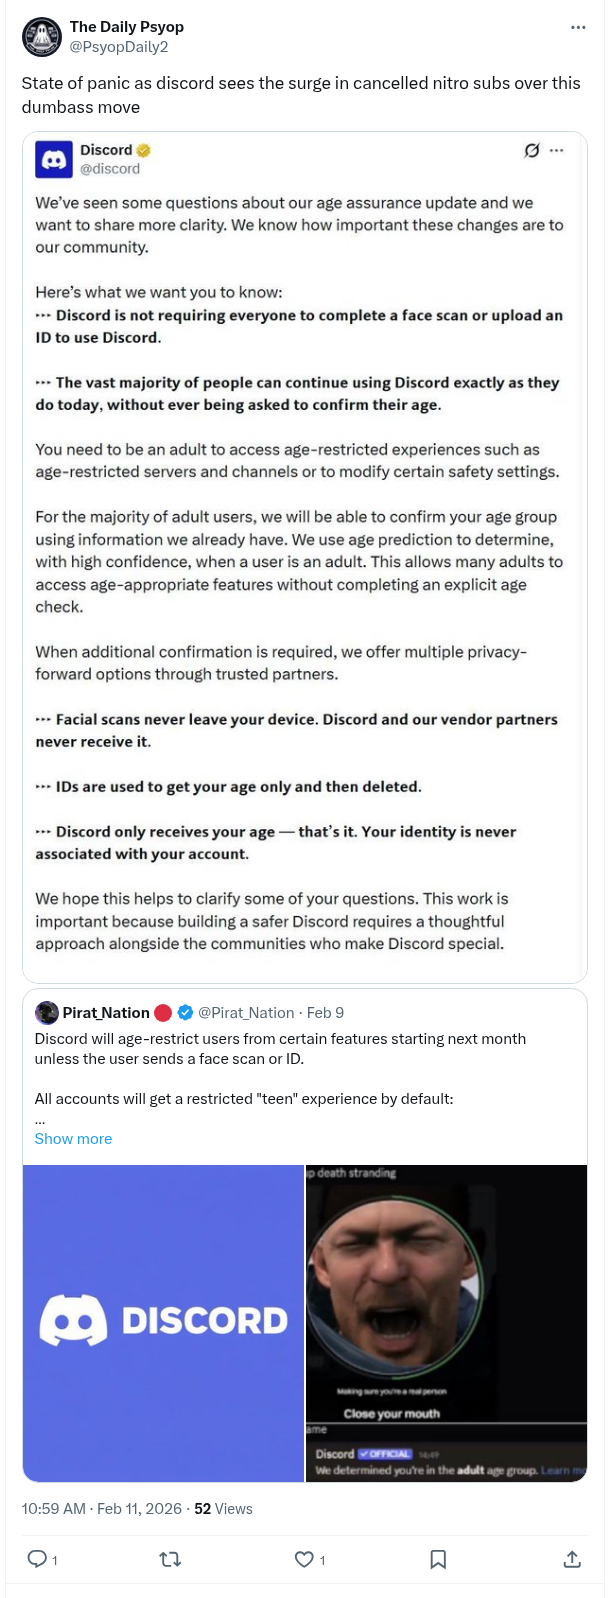Open the tweet's more options menu

(x=578, y=28)
